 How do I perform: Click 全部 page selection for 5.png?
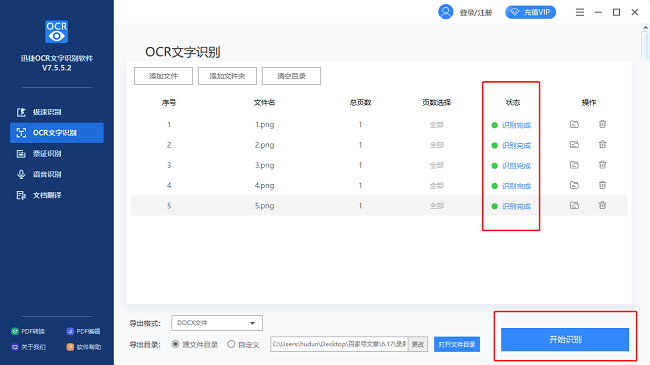[437, 206]
